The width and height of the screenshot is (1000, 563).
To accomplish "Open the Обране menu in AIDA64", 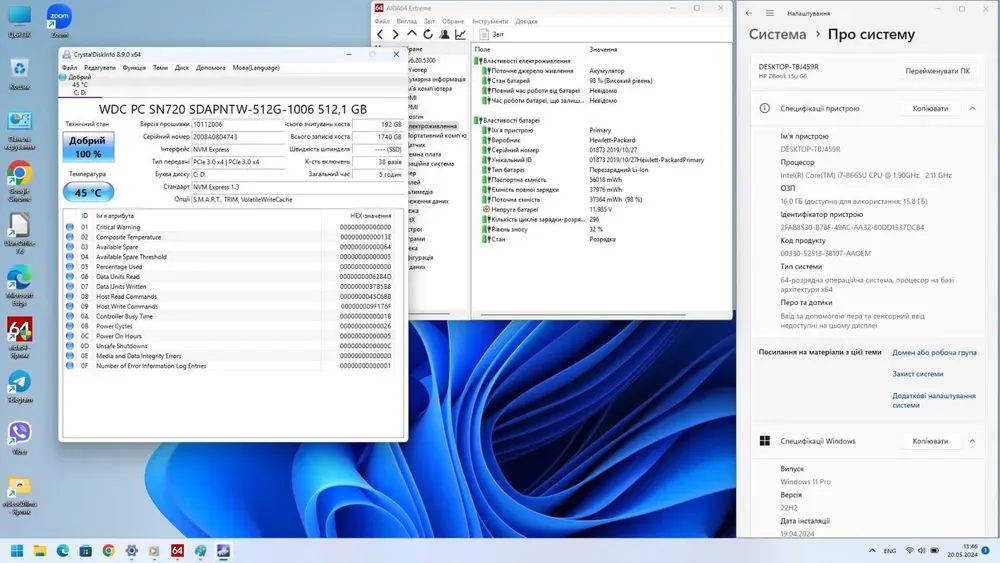I will (x=453, y=21).
